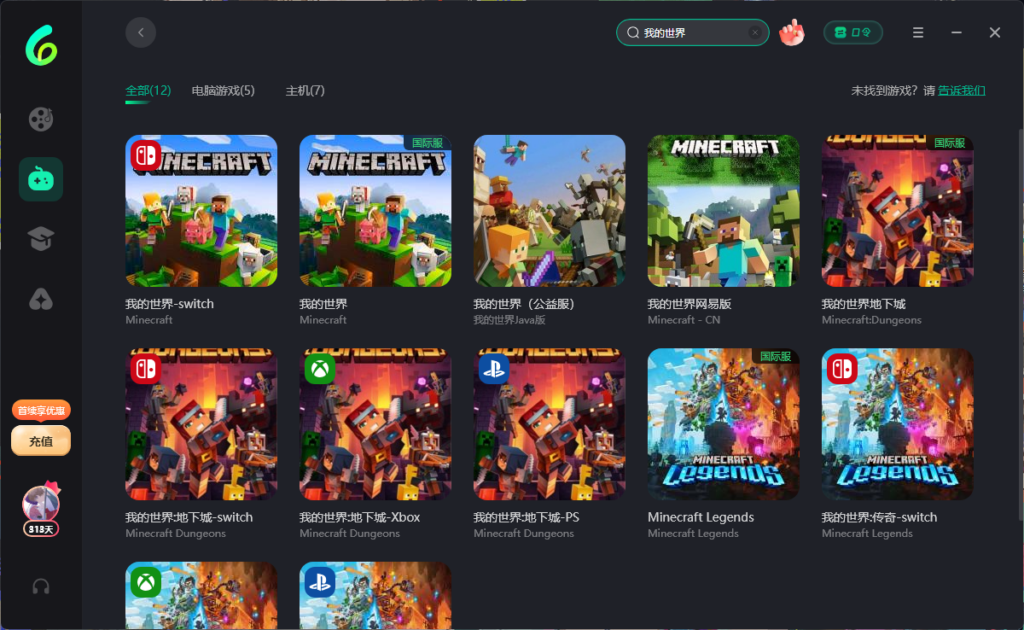Open the 我的世界:地下城-switch cover
Image resolution: width=1024 pixels, height=630 pixels.
point(201,424)
